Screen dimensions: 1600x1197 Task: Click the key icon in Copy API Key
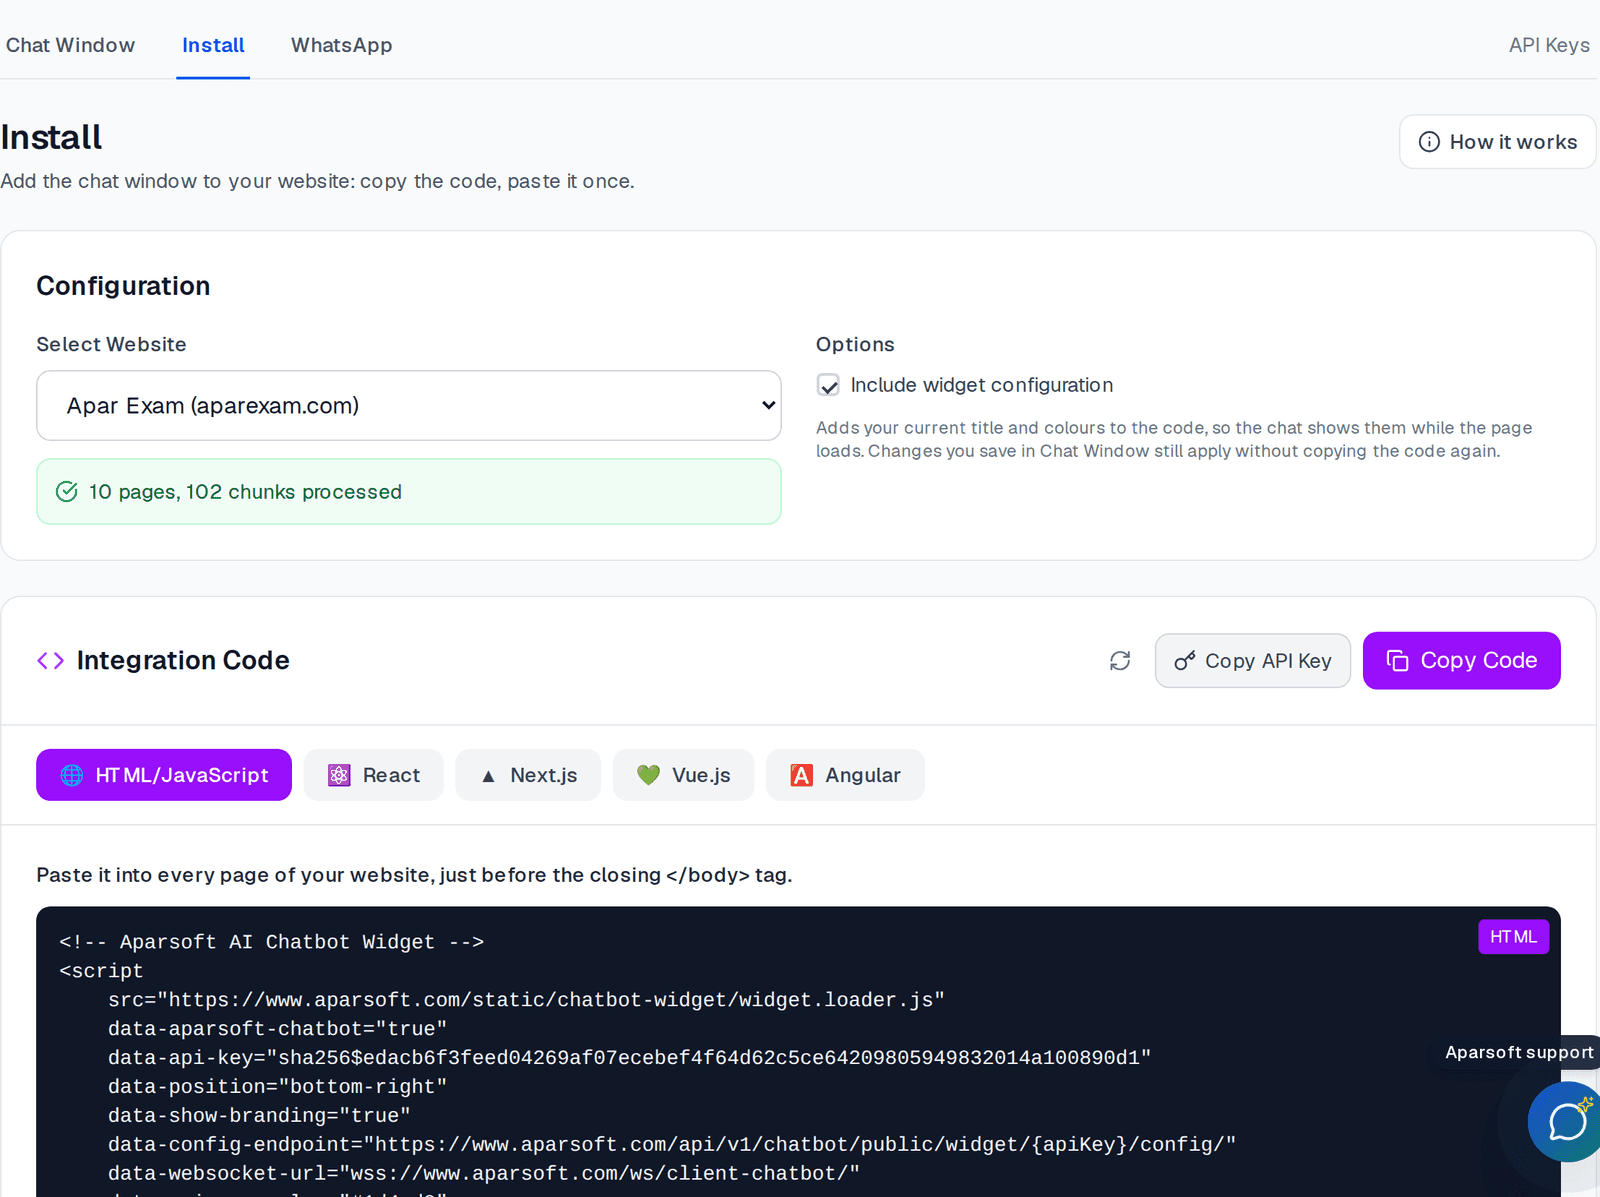tap(1185, 661)
